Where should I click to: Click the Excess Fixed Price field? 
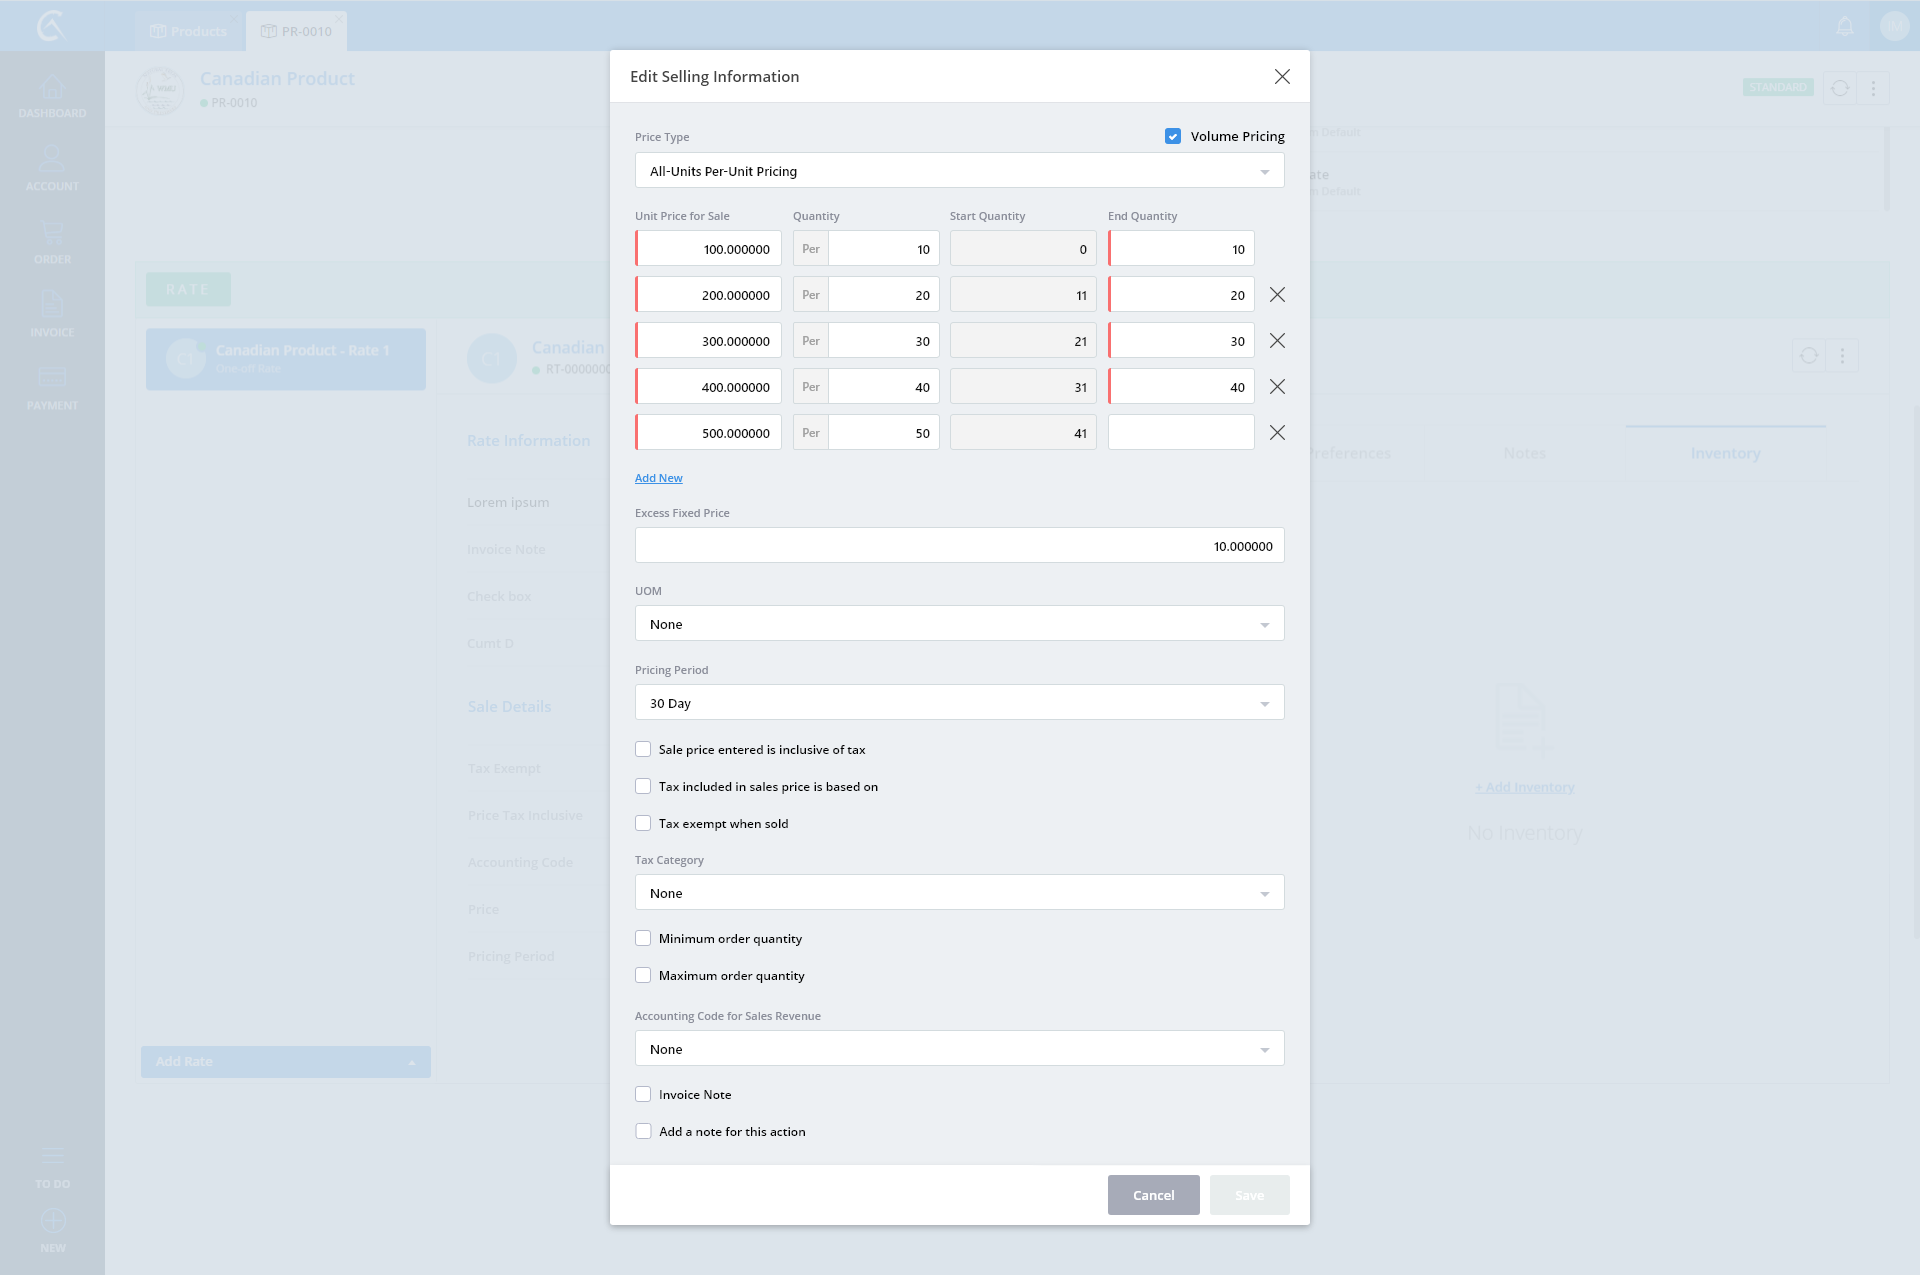(959, 546)
